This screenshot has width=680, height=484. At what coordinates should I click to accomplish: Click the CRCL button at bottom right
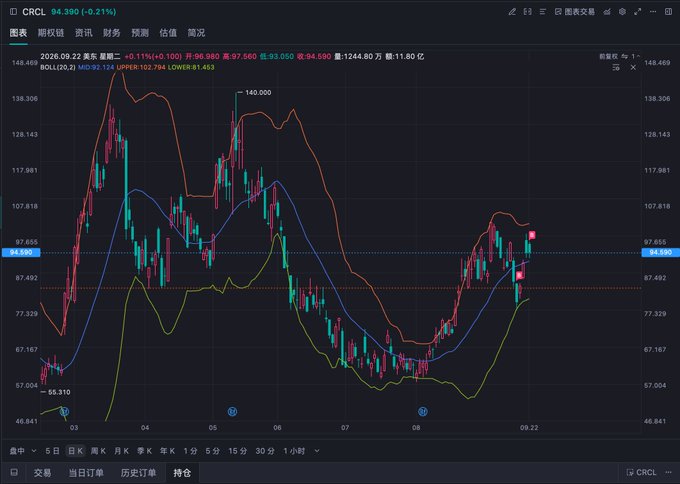641,472
